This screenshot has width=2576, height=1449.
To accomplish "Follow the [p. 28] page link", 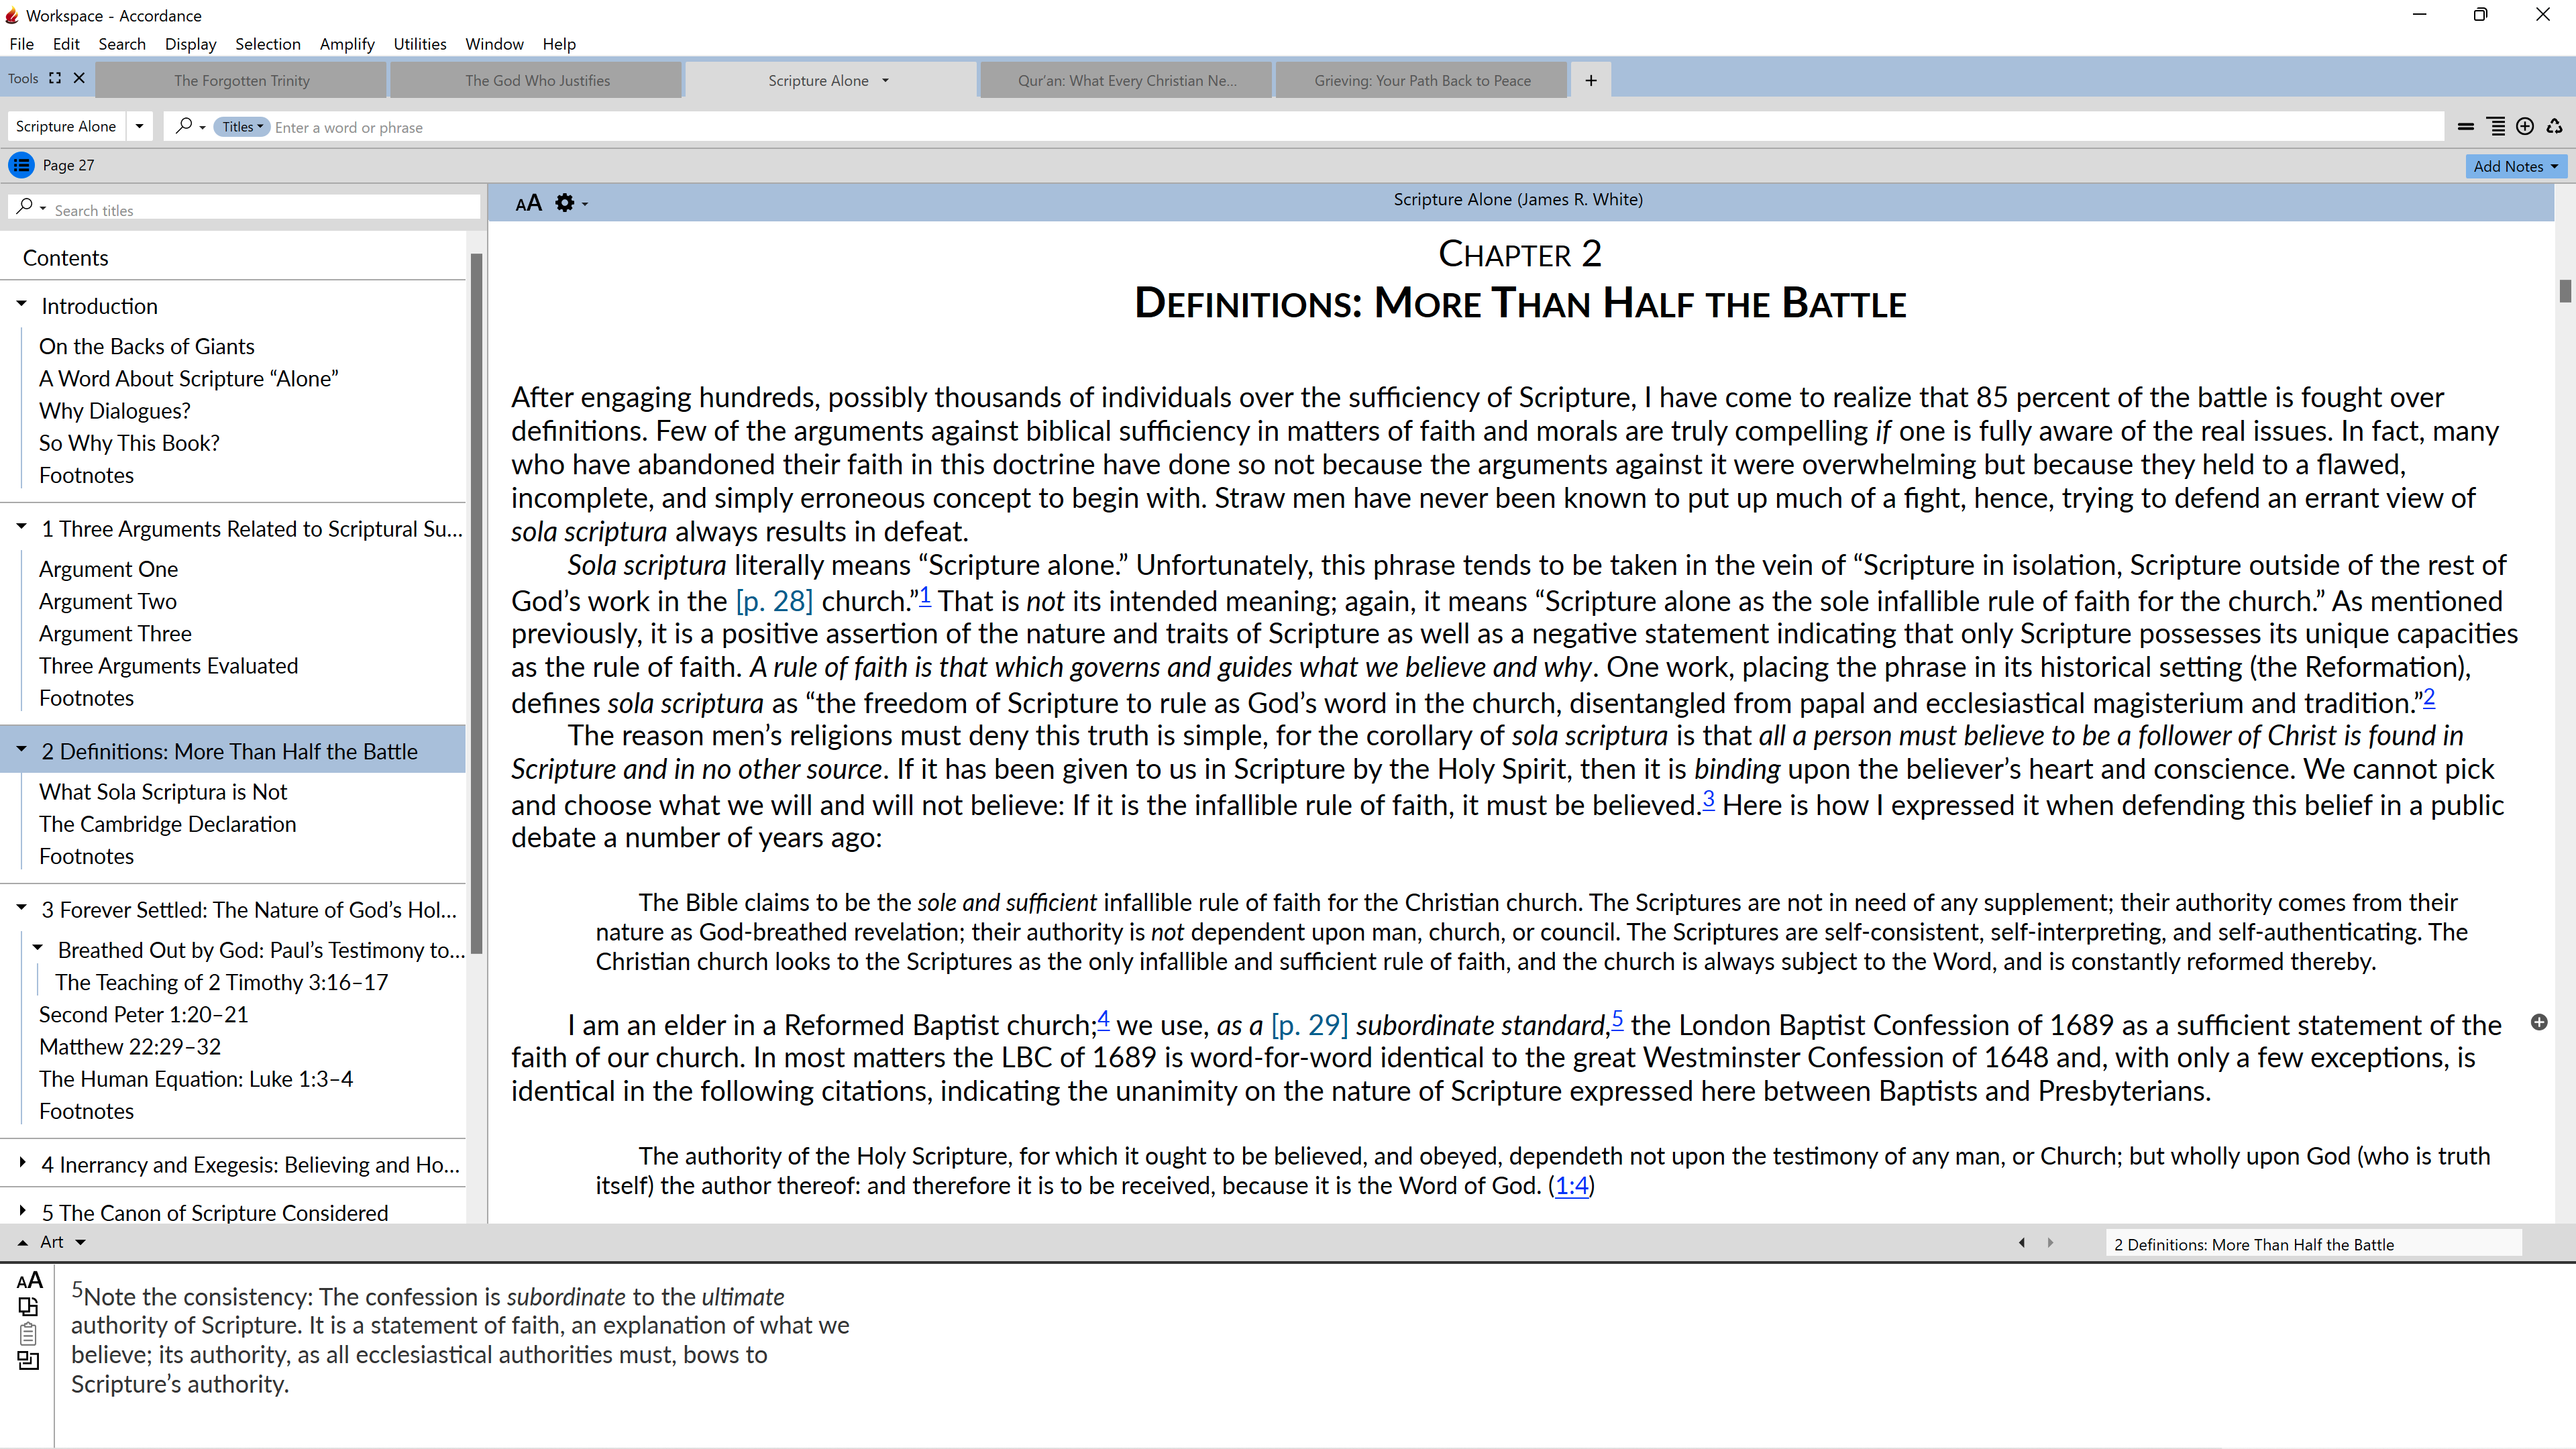I will coord(774,601).
